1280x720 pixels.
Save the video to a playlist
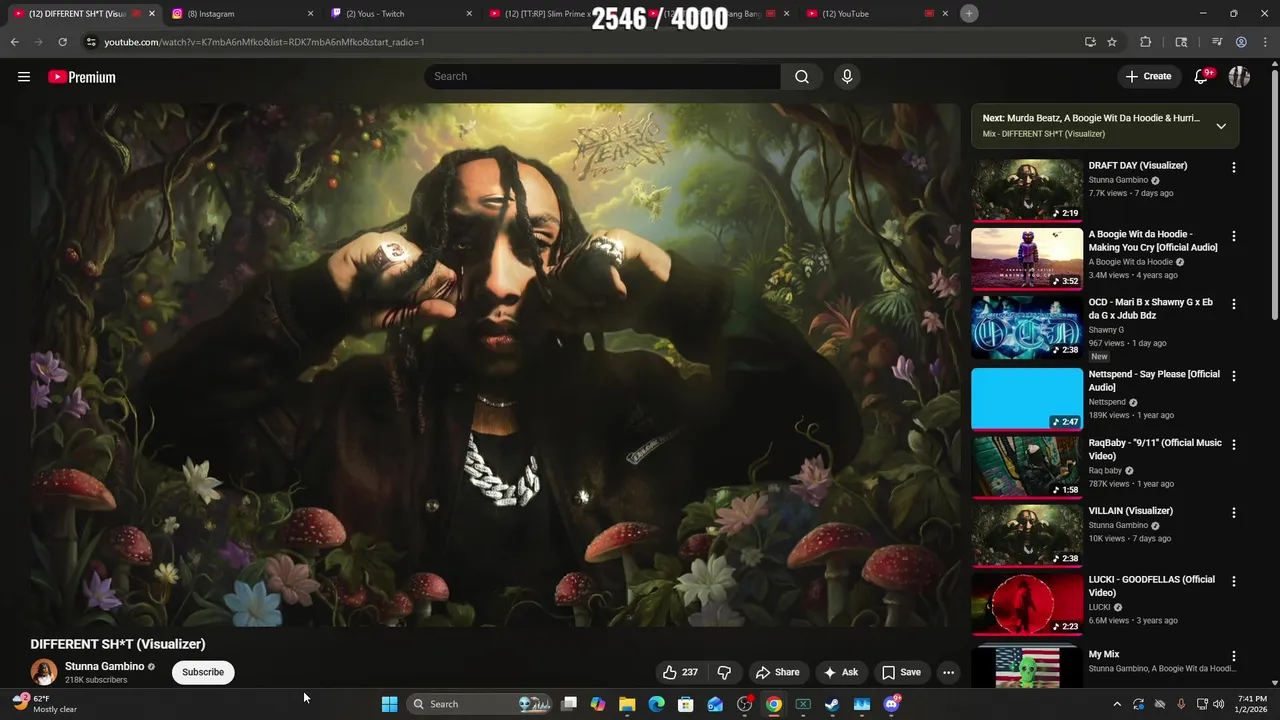tap(900, 672)
